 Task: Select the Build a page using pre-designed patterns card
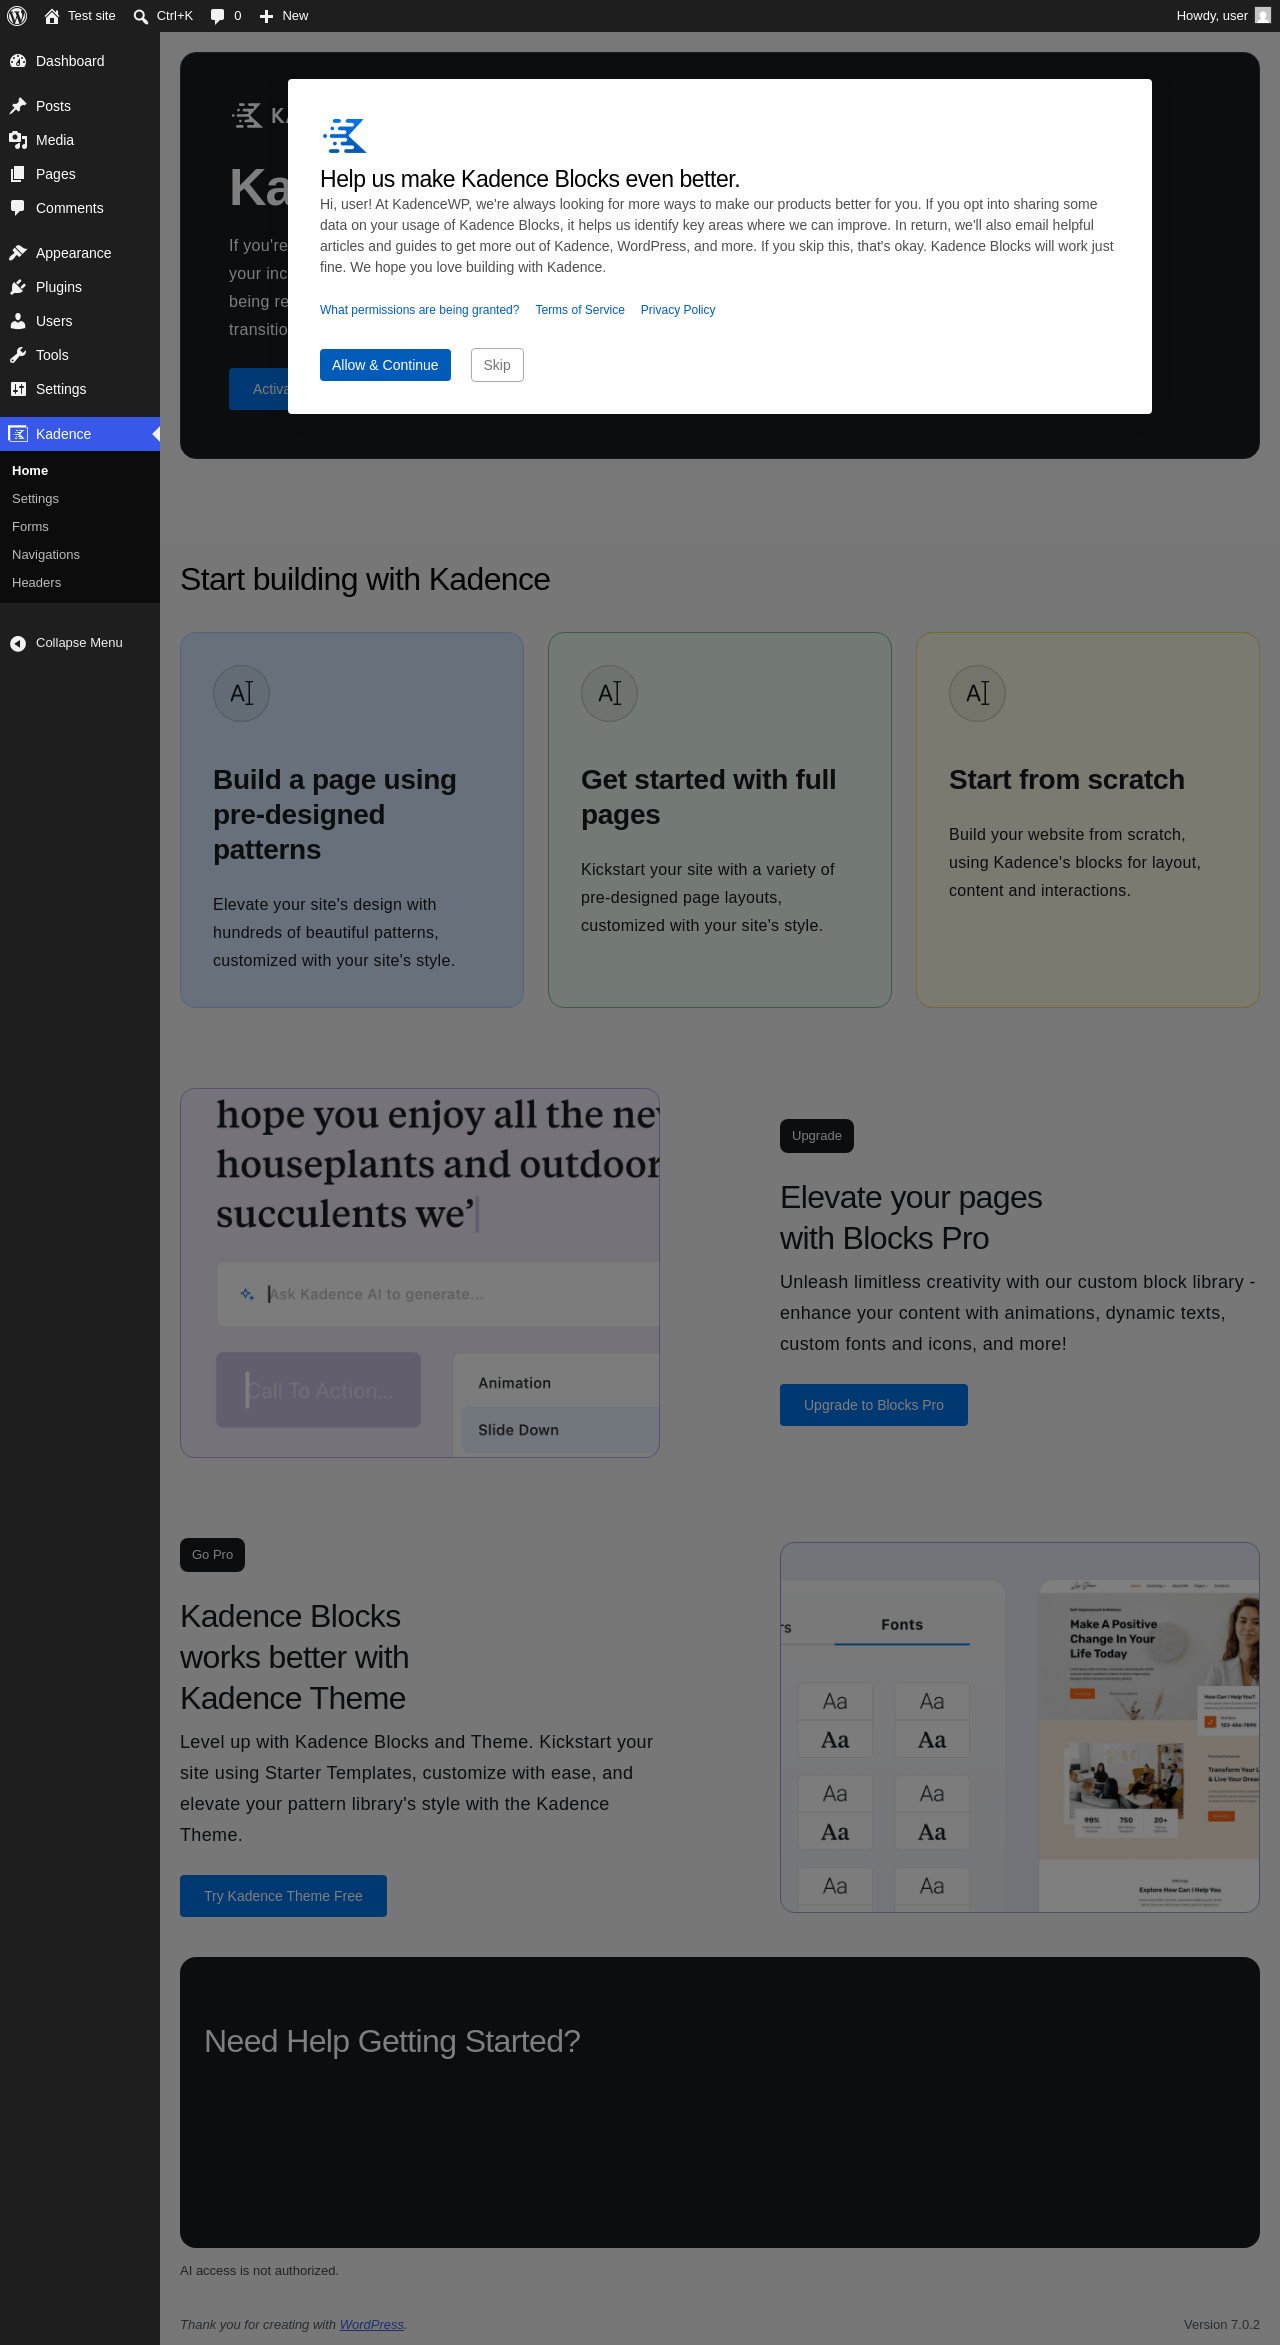coord(352,820)
